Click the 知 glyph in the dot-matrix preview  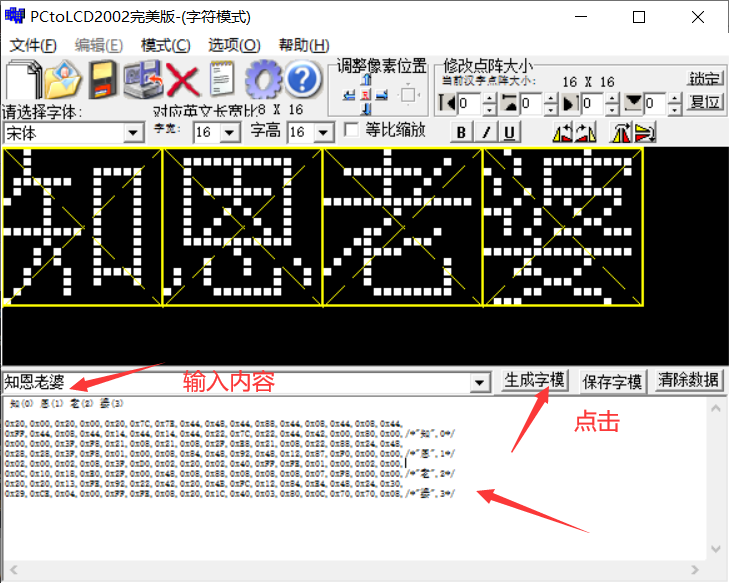click(x=82, y=227)
